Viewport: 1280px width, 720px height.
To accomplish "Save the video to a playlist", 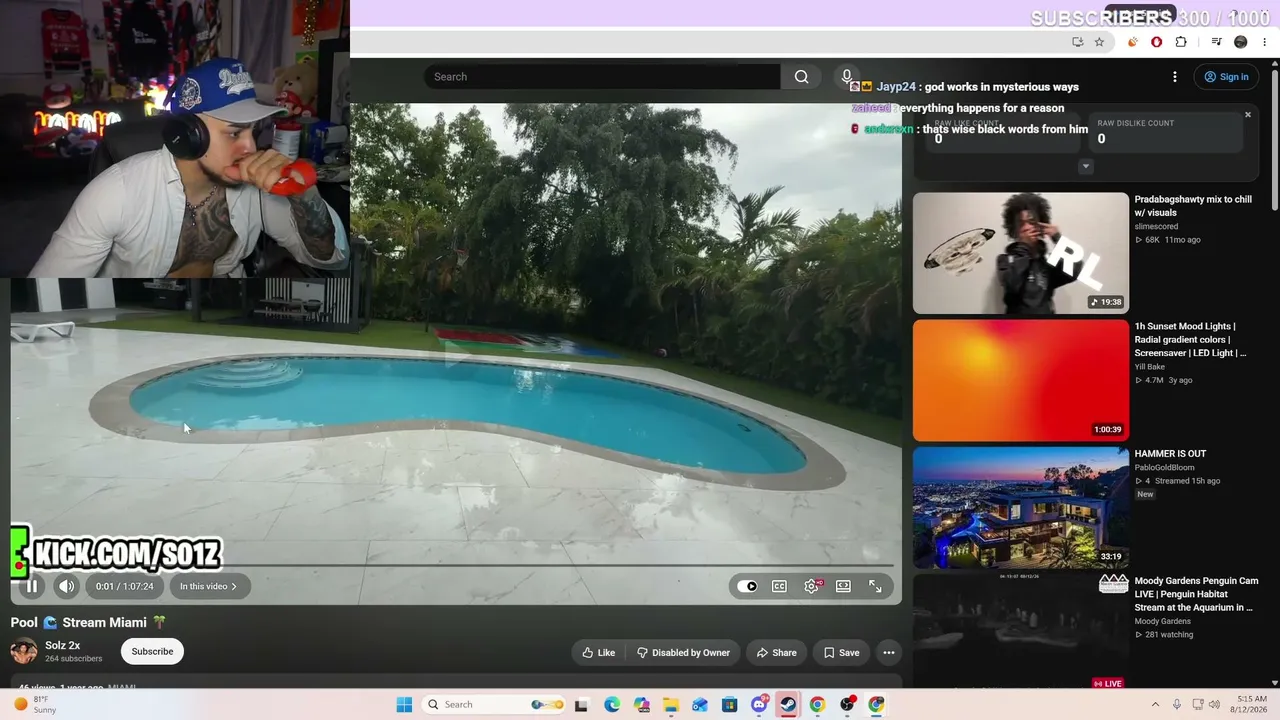I will (841, 653).
